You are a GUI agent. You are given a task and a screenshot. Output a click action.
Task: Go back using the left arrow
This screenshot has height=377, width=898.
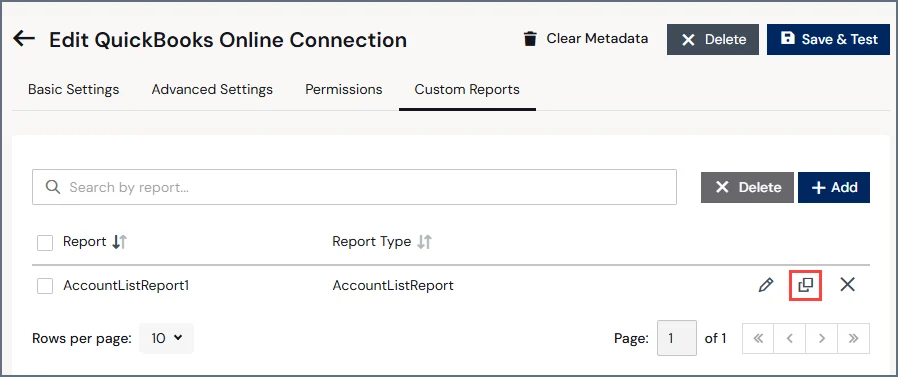point(24,39)
